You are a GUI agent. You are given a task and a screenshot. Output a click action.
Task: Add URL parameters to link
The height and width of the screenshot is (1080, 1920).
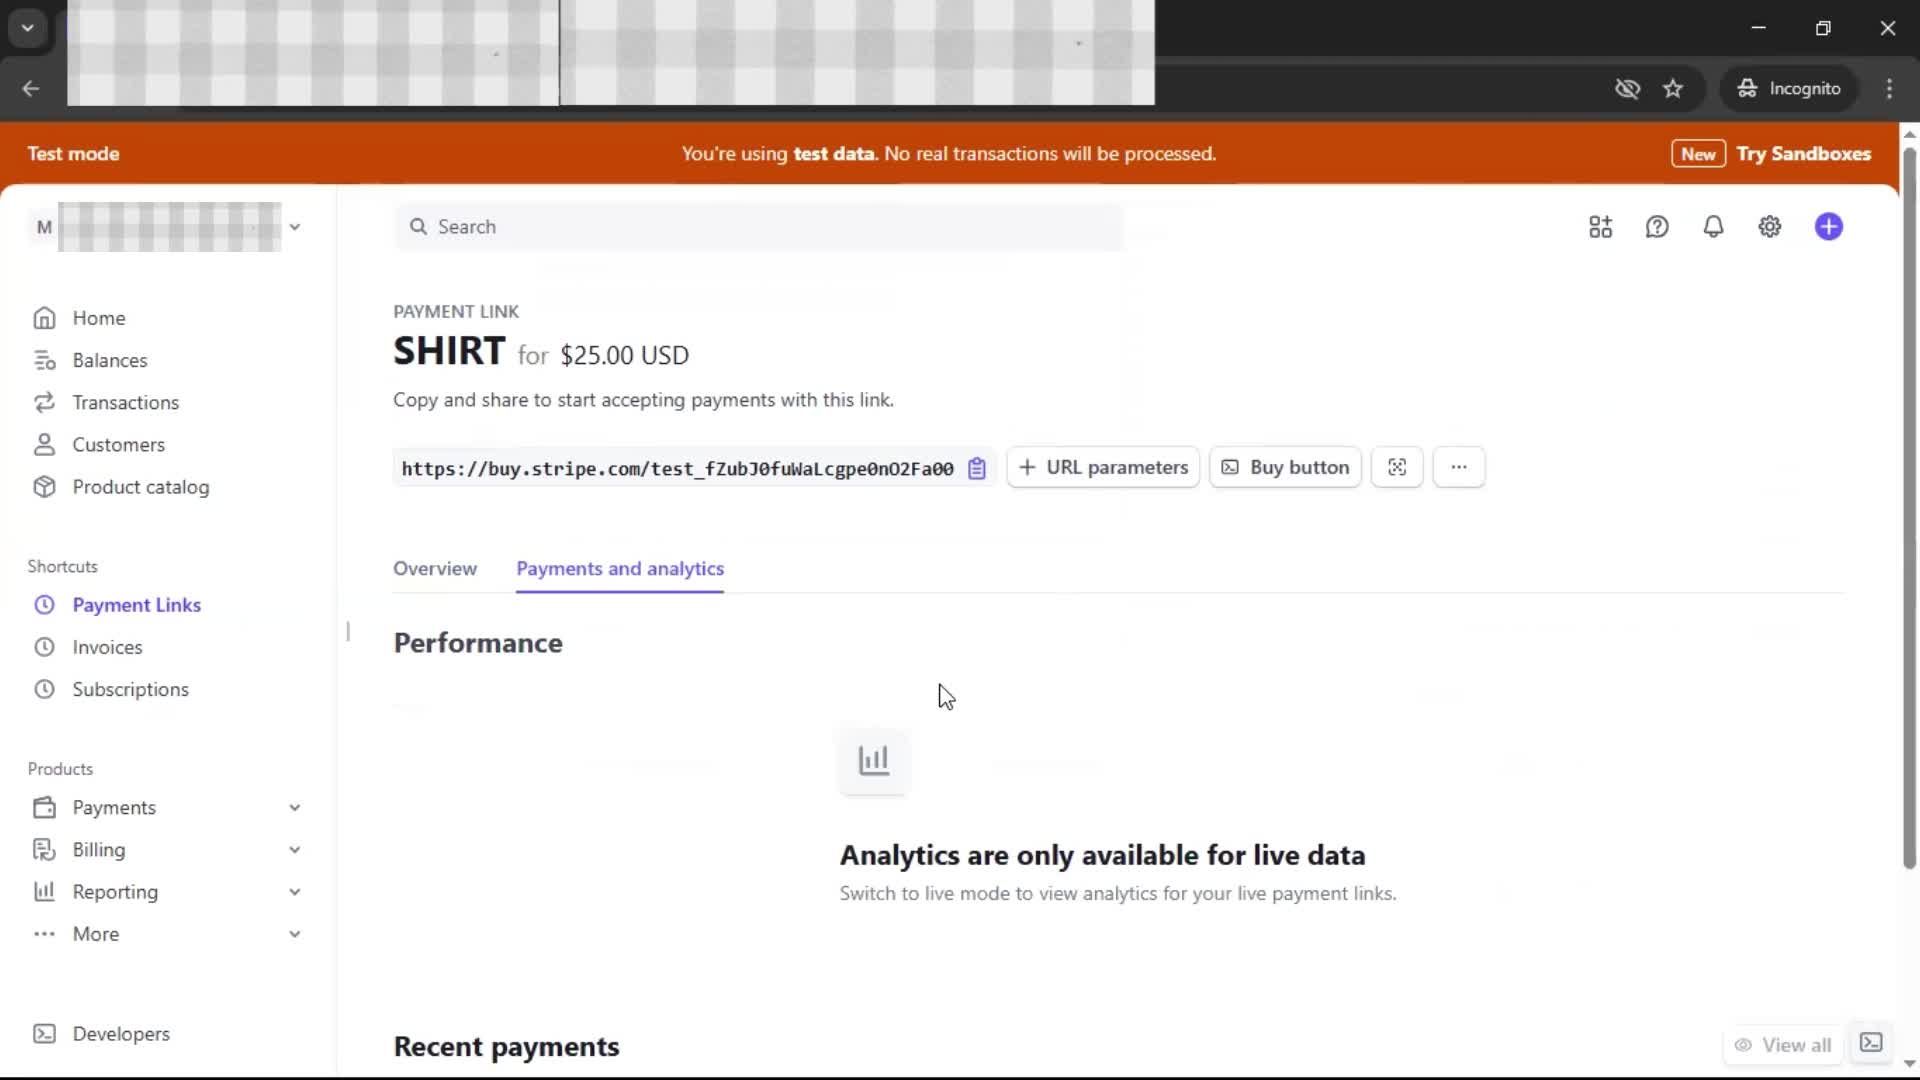(1103, 467)
